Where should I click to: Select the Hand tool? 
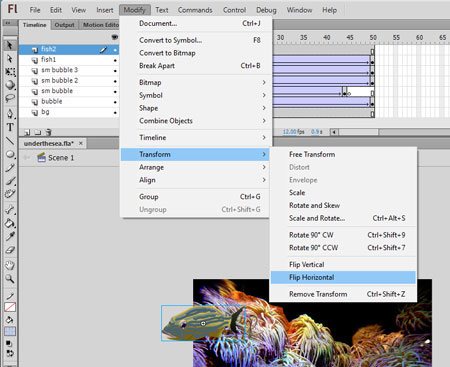[x=10, y=265]
